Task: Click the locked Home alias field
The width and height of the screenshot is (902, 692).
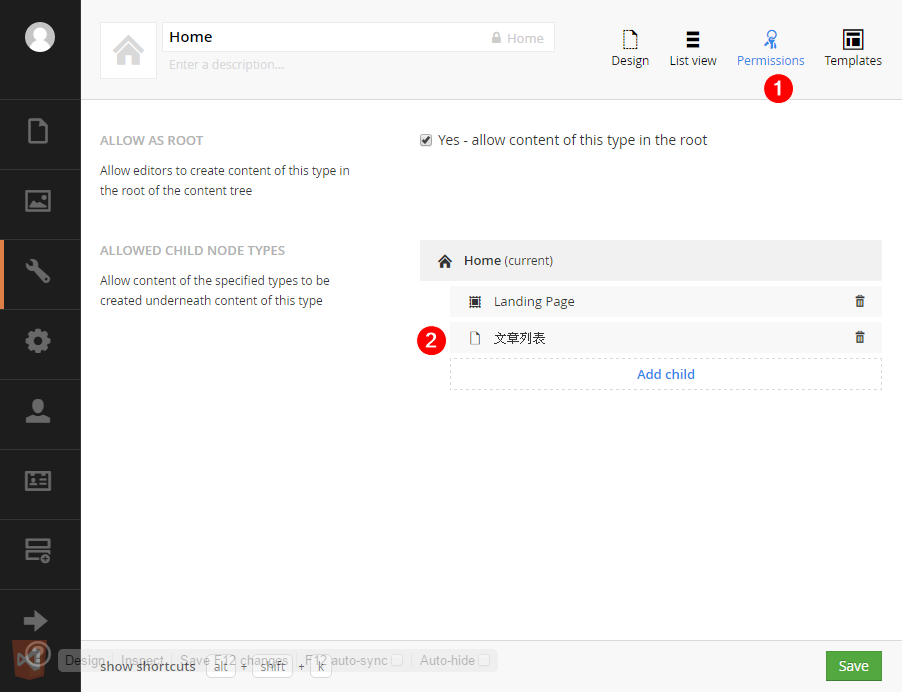Action: point(517,38)
